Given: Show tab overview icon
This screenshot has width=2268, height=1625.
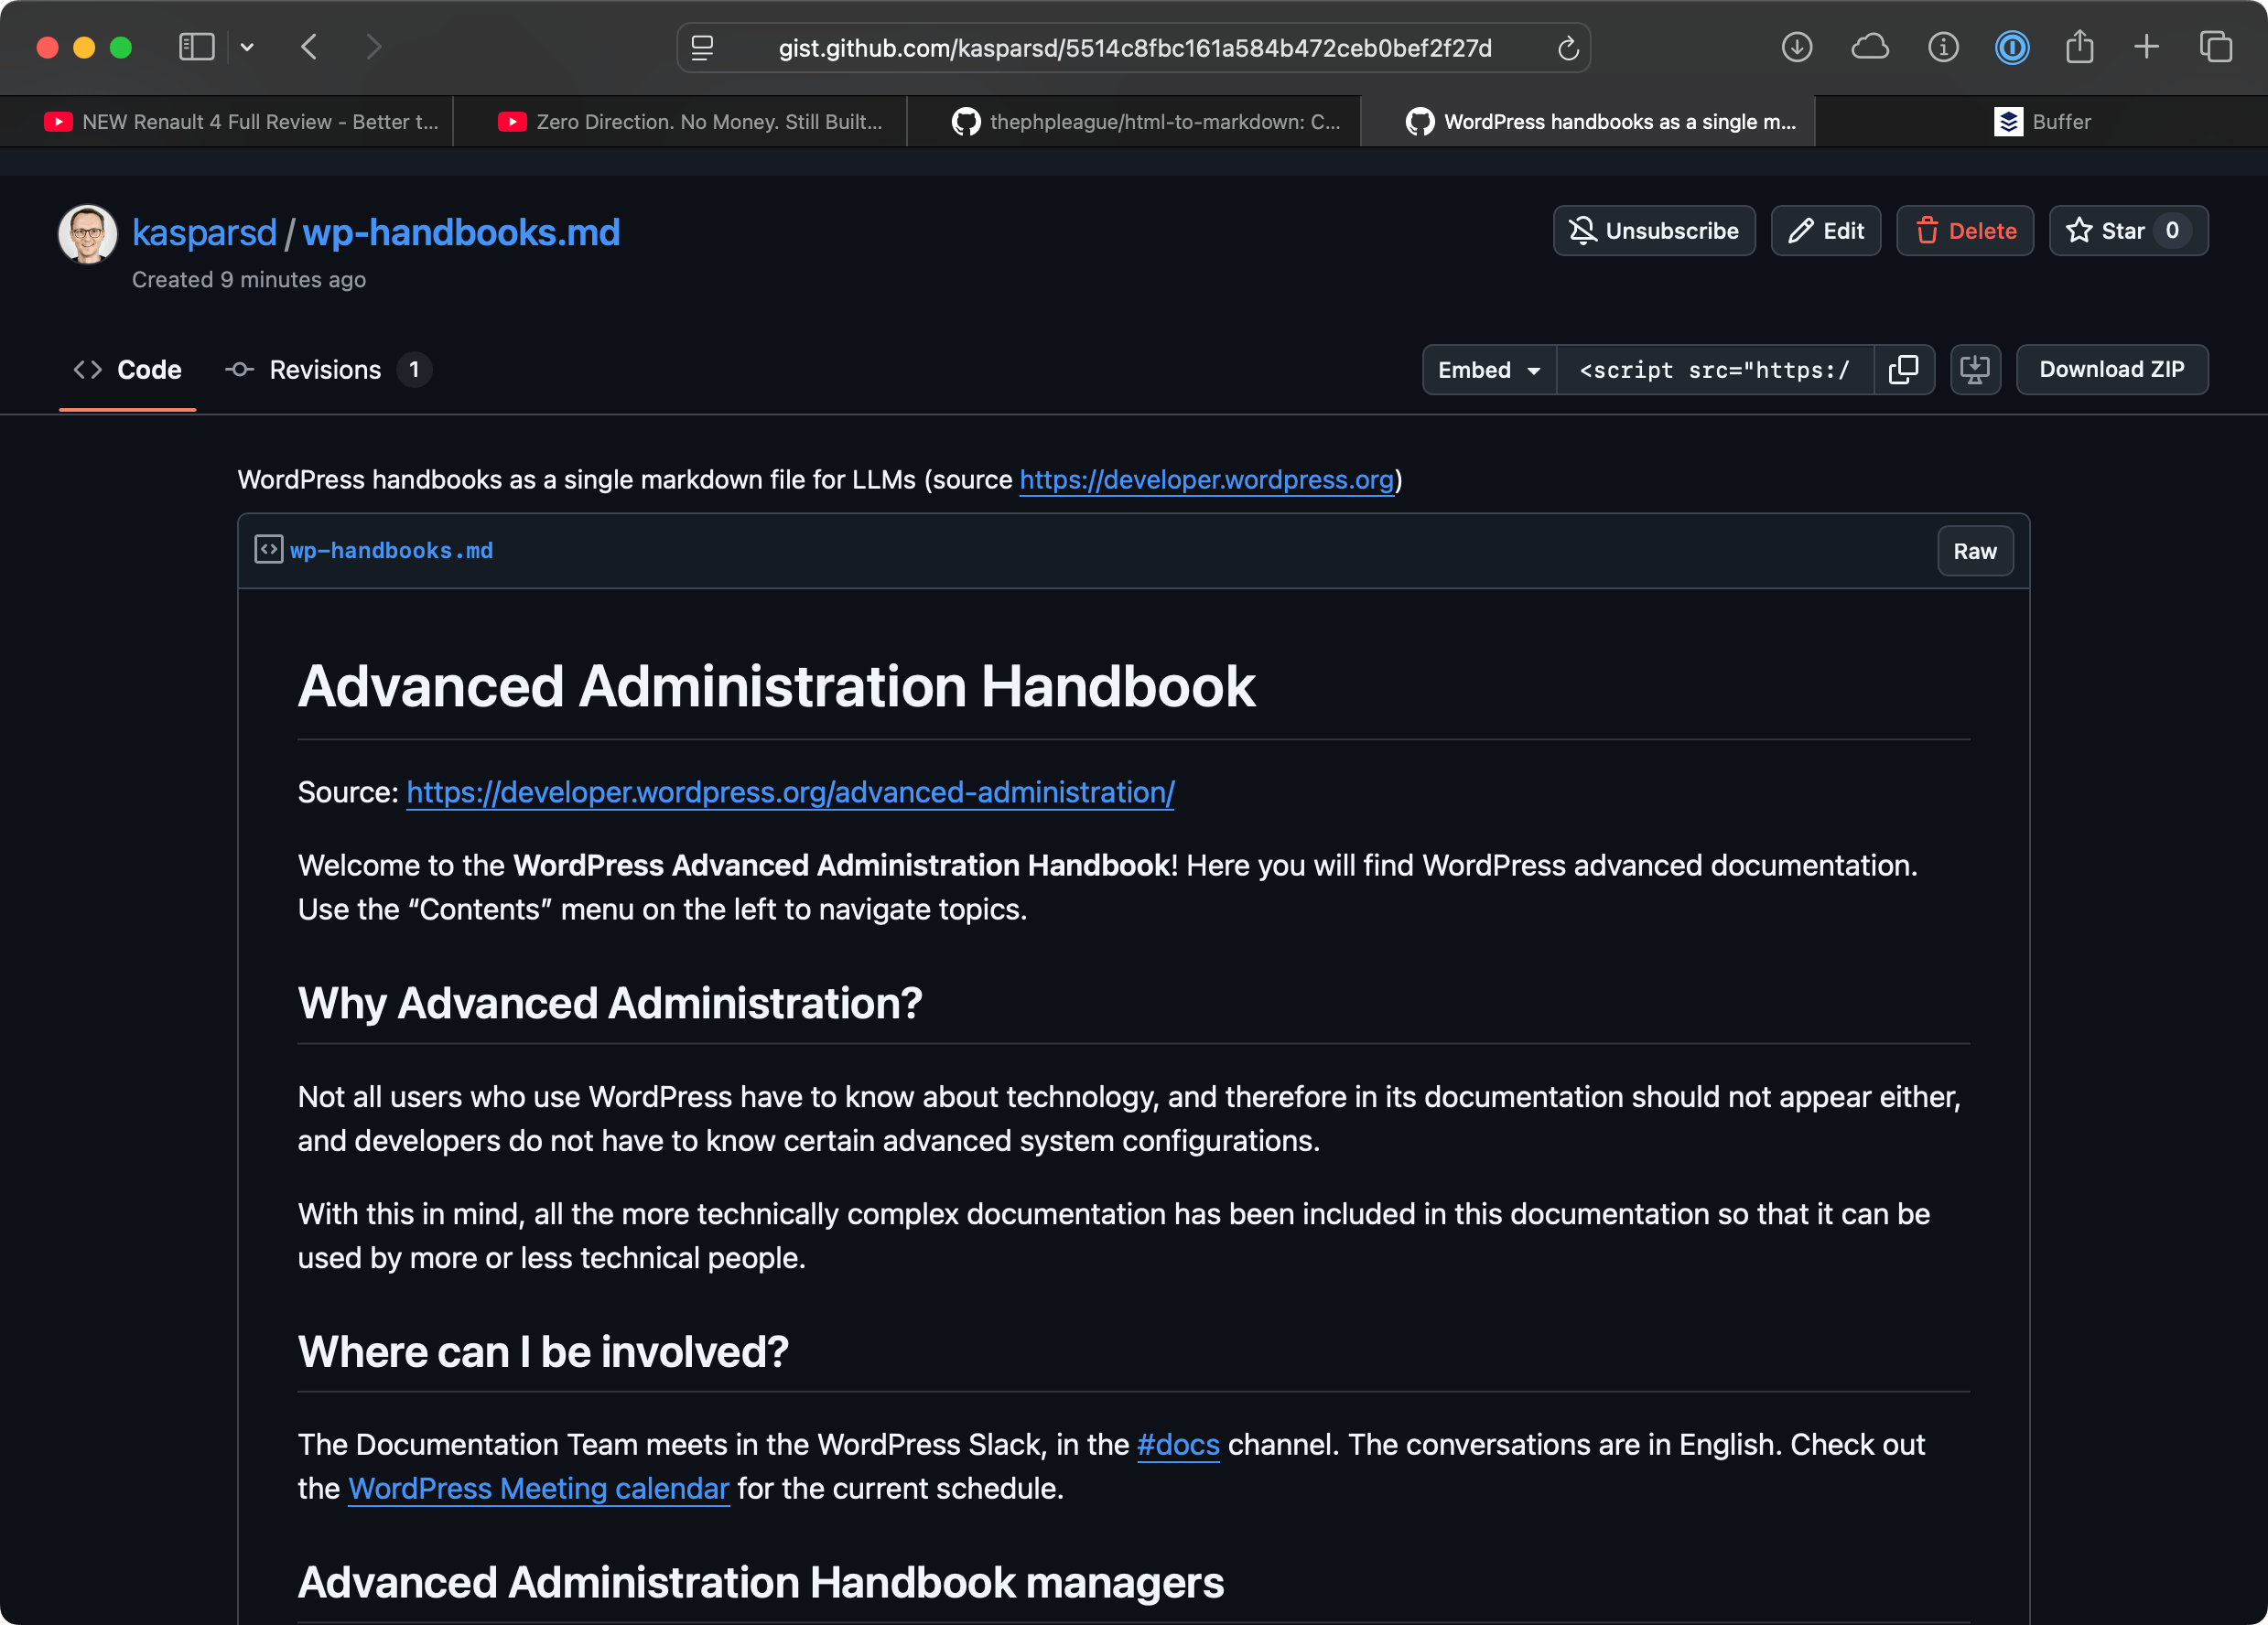Looking at the screenshot, I should tap(2216, 47).
